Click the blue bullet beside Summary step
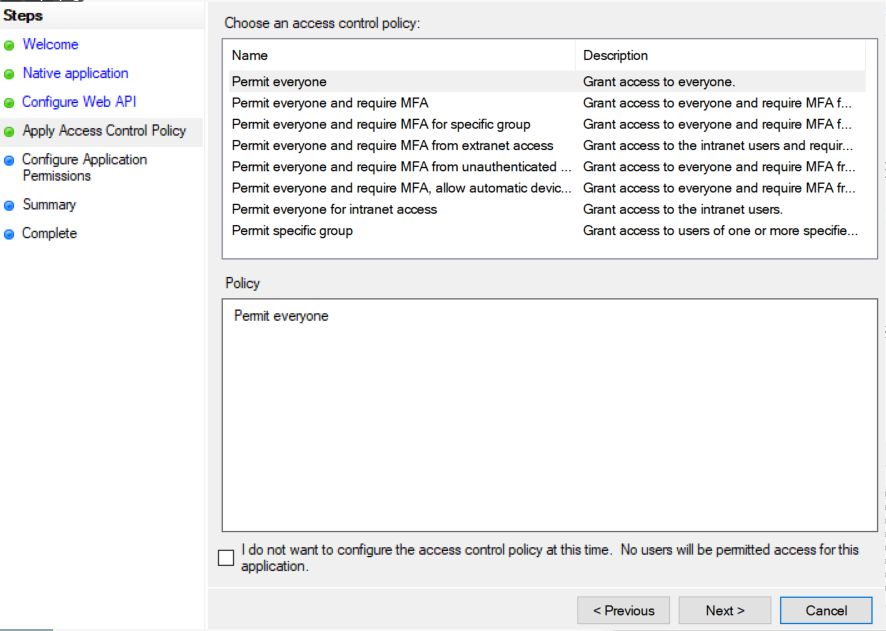This screenshot has width=886, height=631. pyautogui.click(x=10, y=205)
